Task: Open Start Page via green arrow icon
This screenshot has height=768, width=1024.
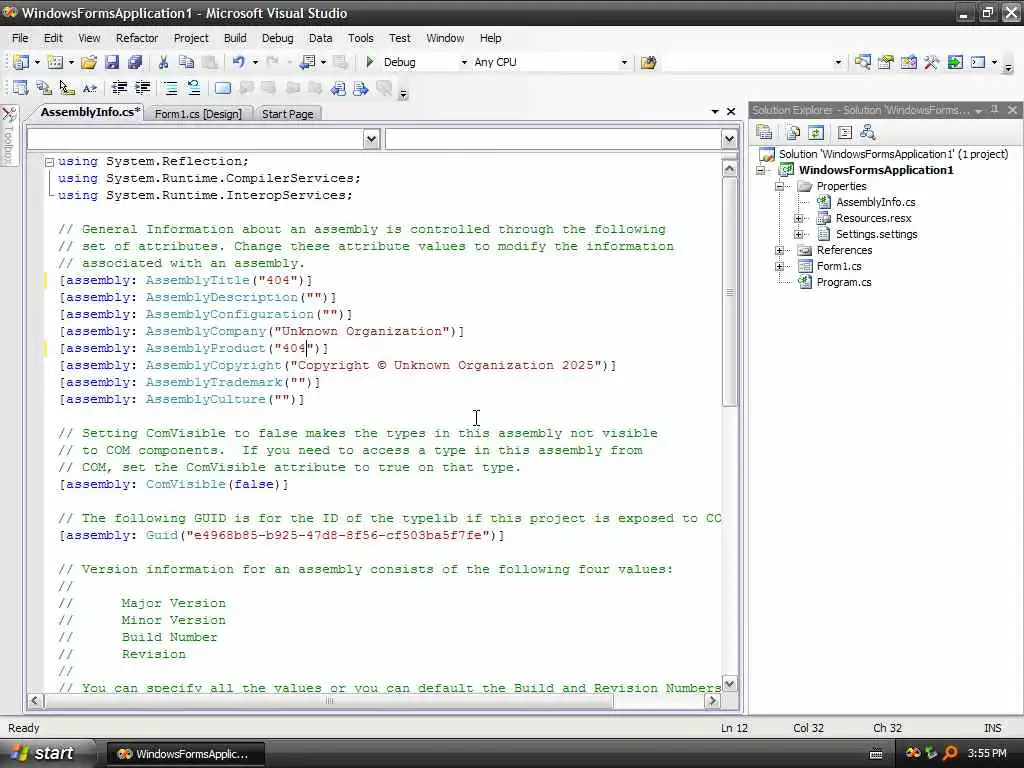Action: [x=955, y=62]
